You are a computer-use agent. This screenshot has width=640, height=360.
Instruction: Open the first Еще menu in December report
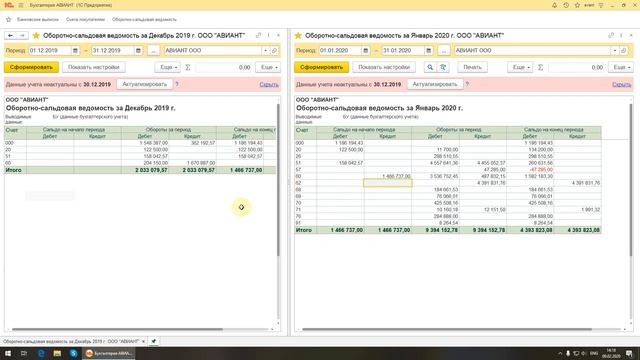click(x=167, y=67)
